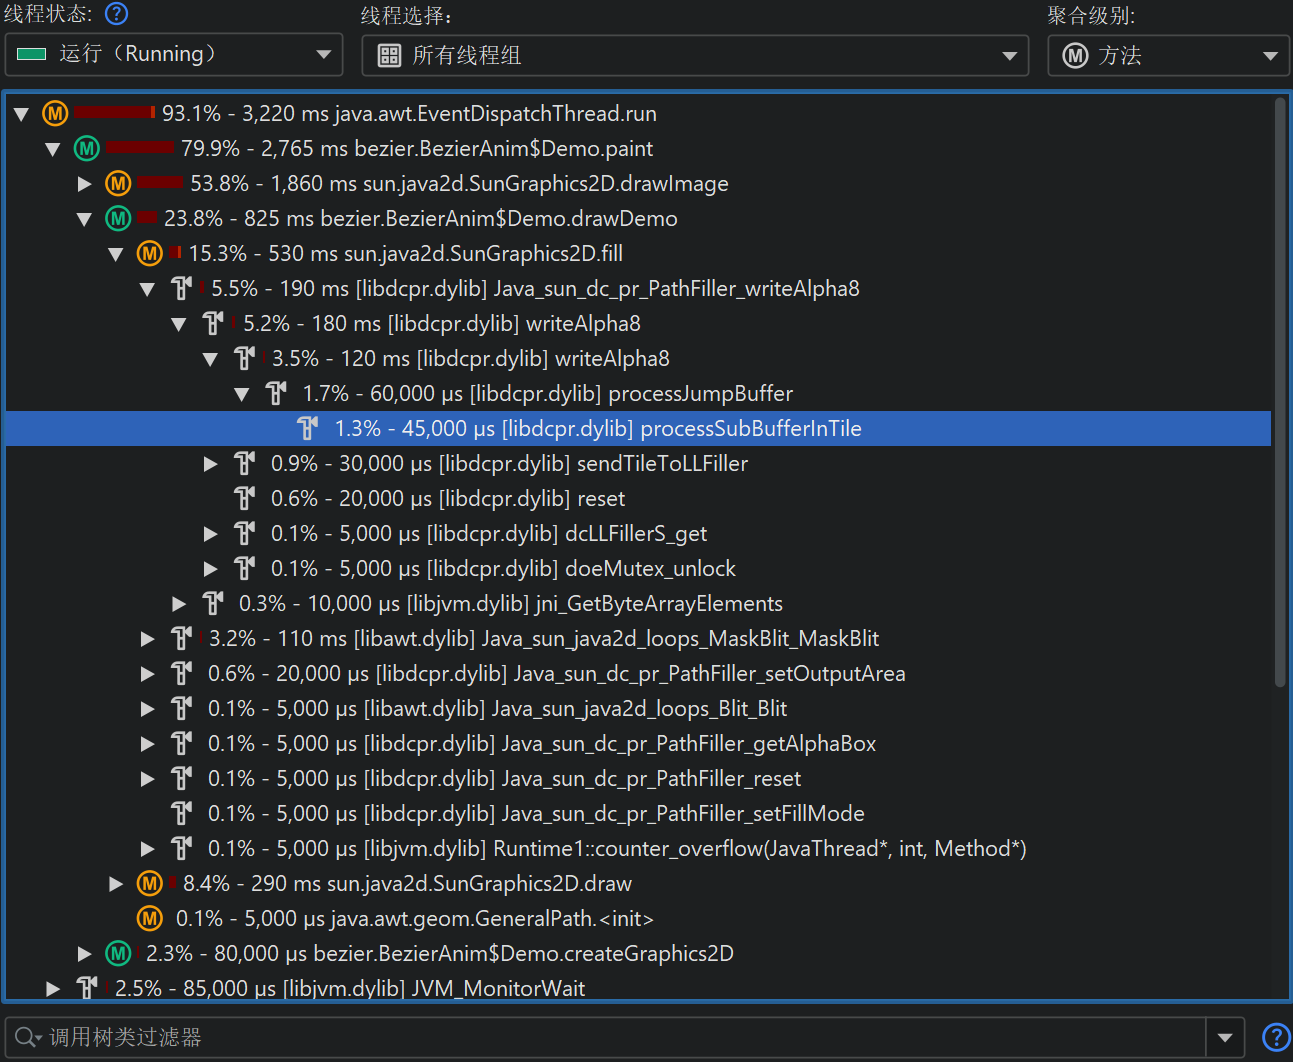The height and width of the screenshot is (1062, 1293).
Task: Click the orange method icon for EventDispatchThread.run
Action: click(x=55, y=114)
